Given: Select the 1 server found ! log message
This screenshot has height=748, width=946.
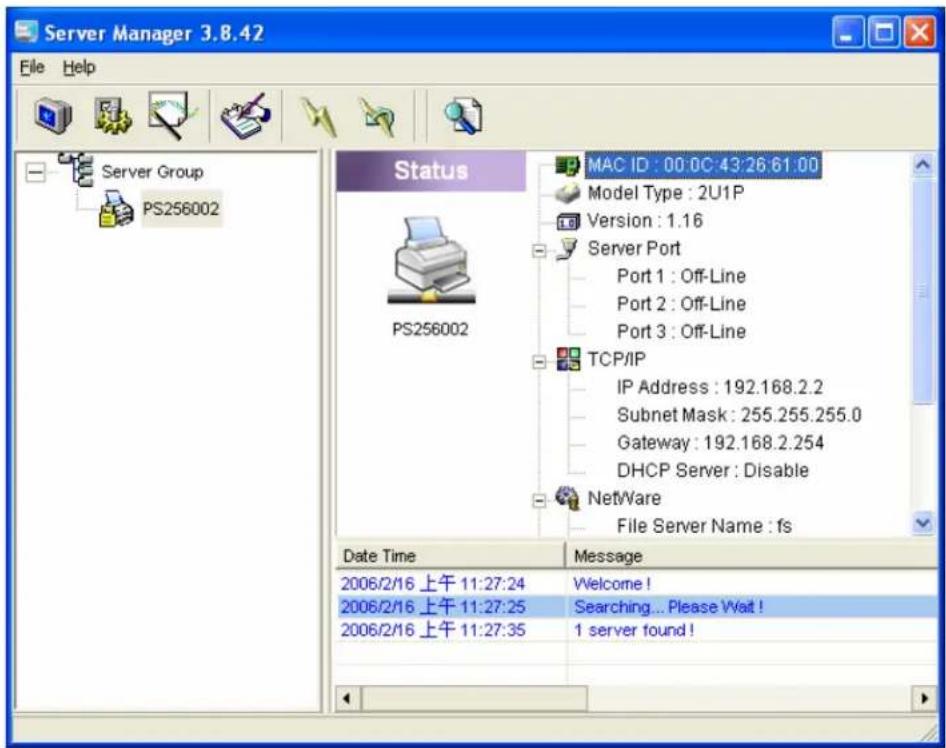Looking at the screenshot, I should tap(633, 630).
